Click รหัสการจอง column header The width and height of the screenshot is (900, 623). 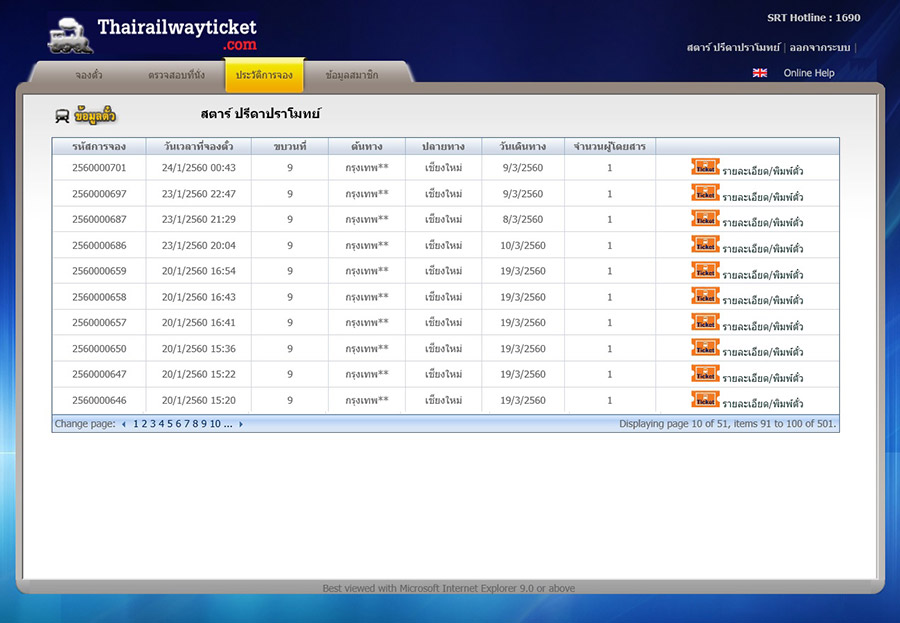(x=99, y=146)
